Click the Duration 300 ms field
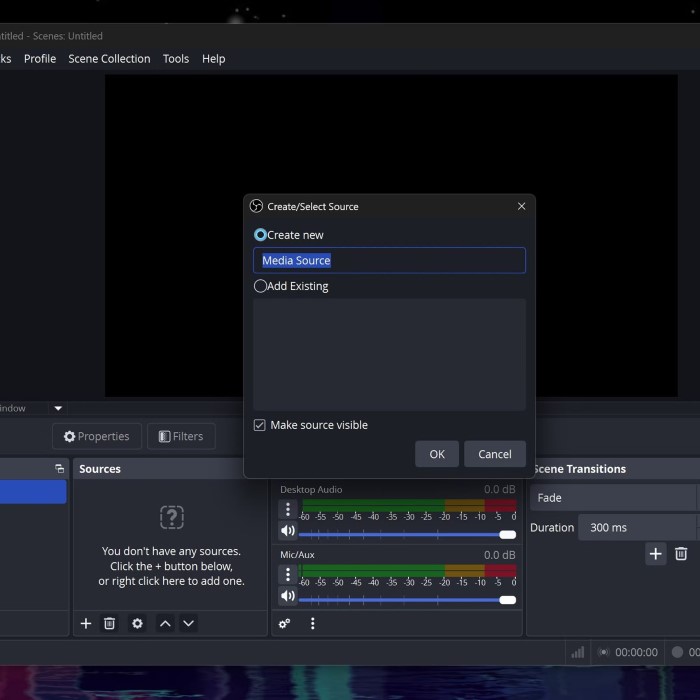700x700 pixels. [x=639, y=527]
